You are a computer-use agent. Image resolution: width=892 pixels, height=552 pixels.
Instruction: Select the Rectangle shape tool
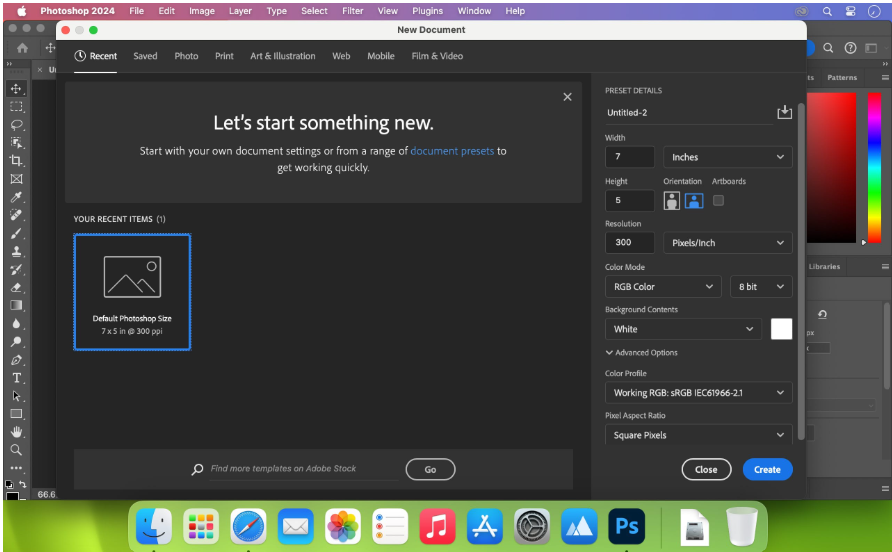click(16, 414)
